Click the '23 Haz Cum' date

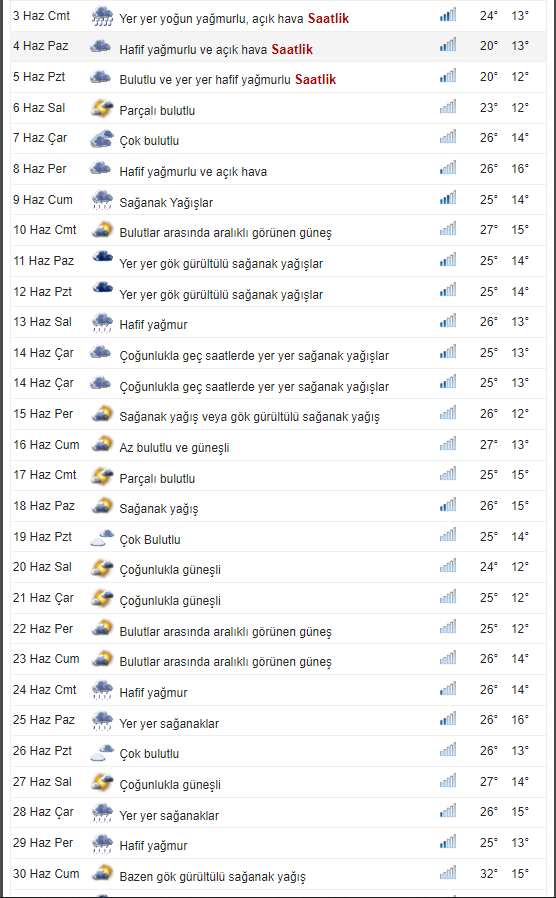46,659
